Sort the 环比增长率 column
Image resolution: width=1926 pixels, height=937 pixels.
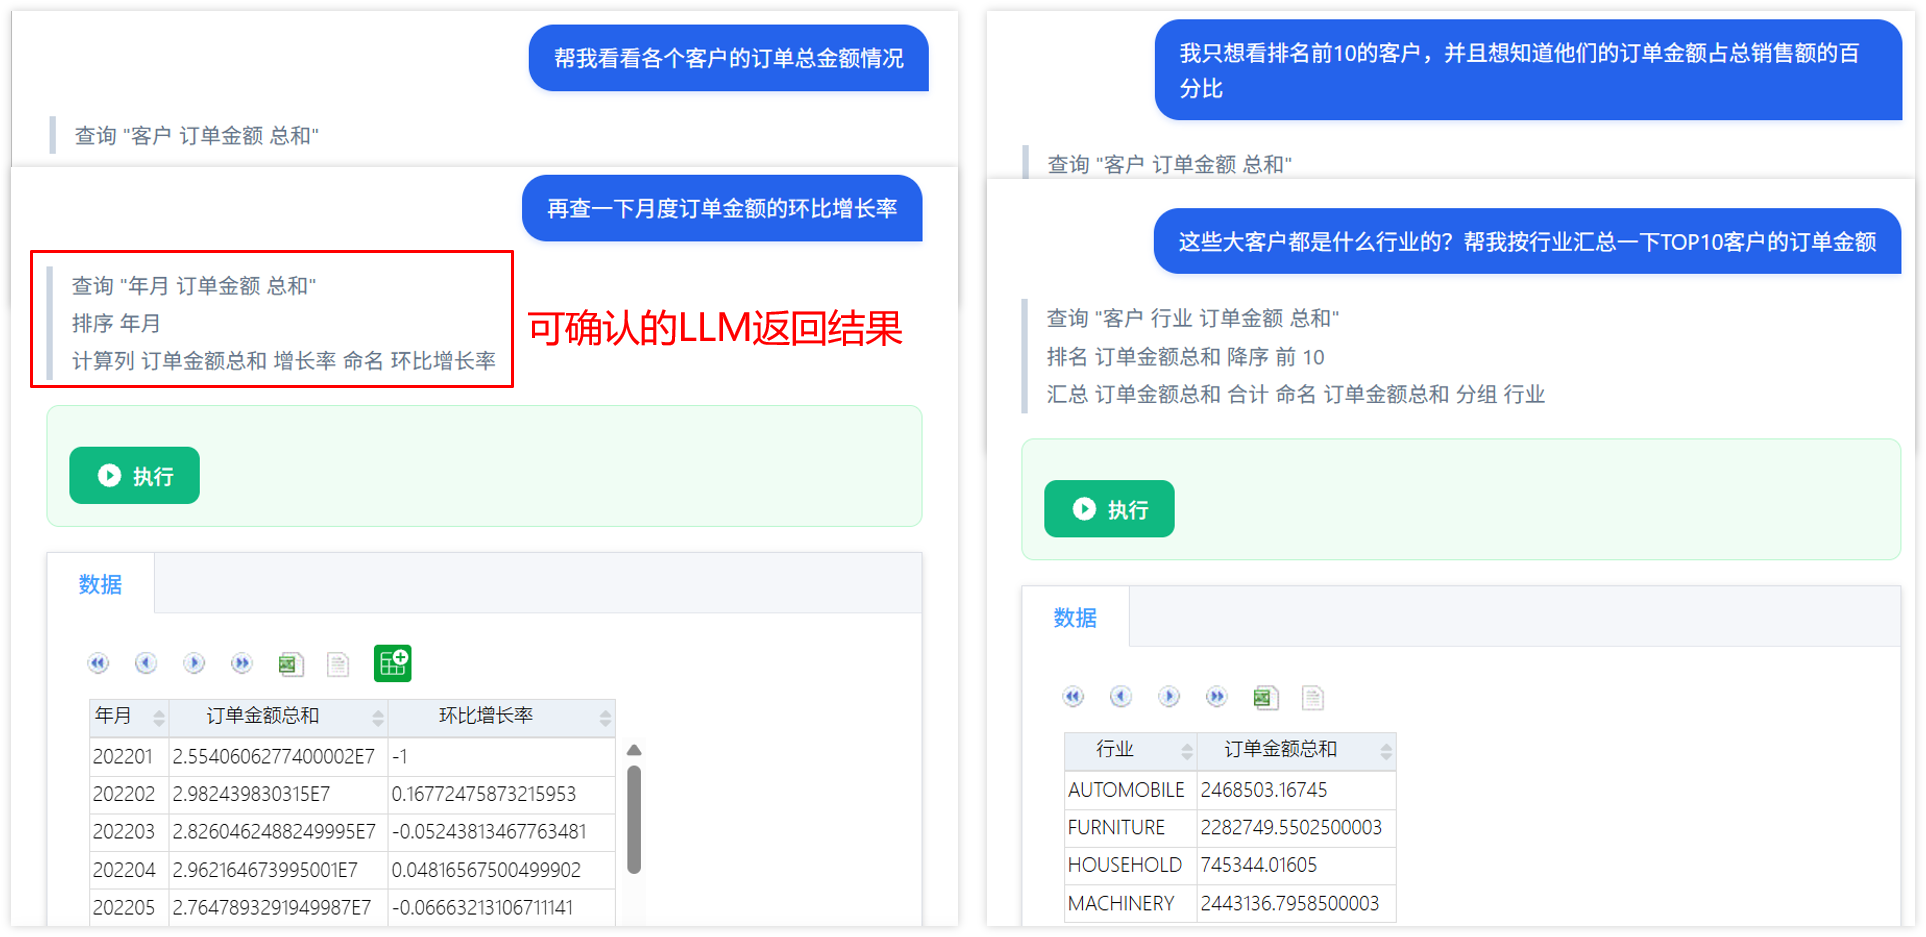(x=605, y=717)
